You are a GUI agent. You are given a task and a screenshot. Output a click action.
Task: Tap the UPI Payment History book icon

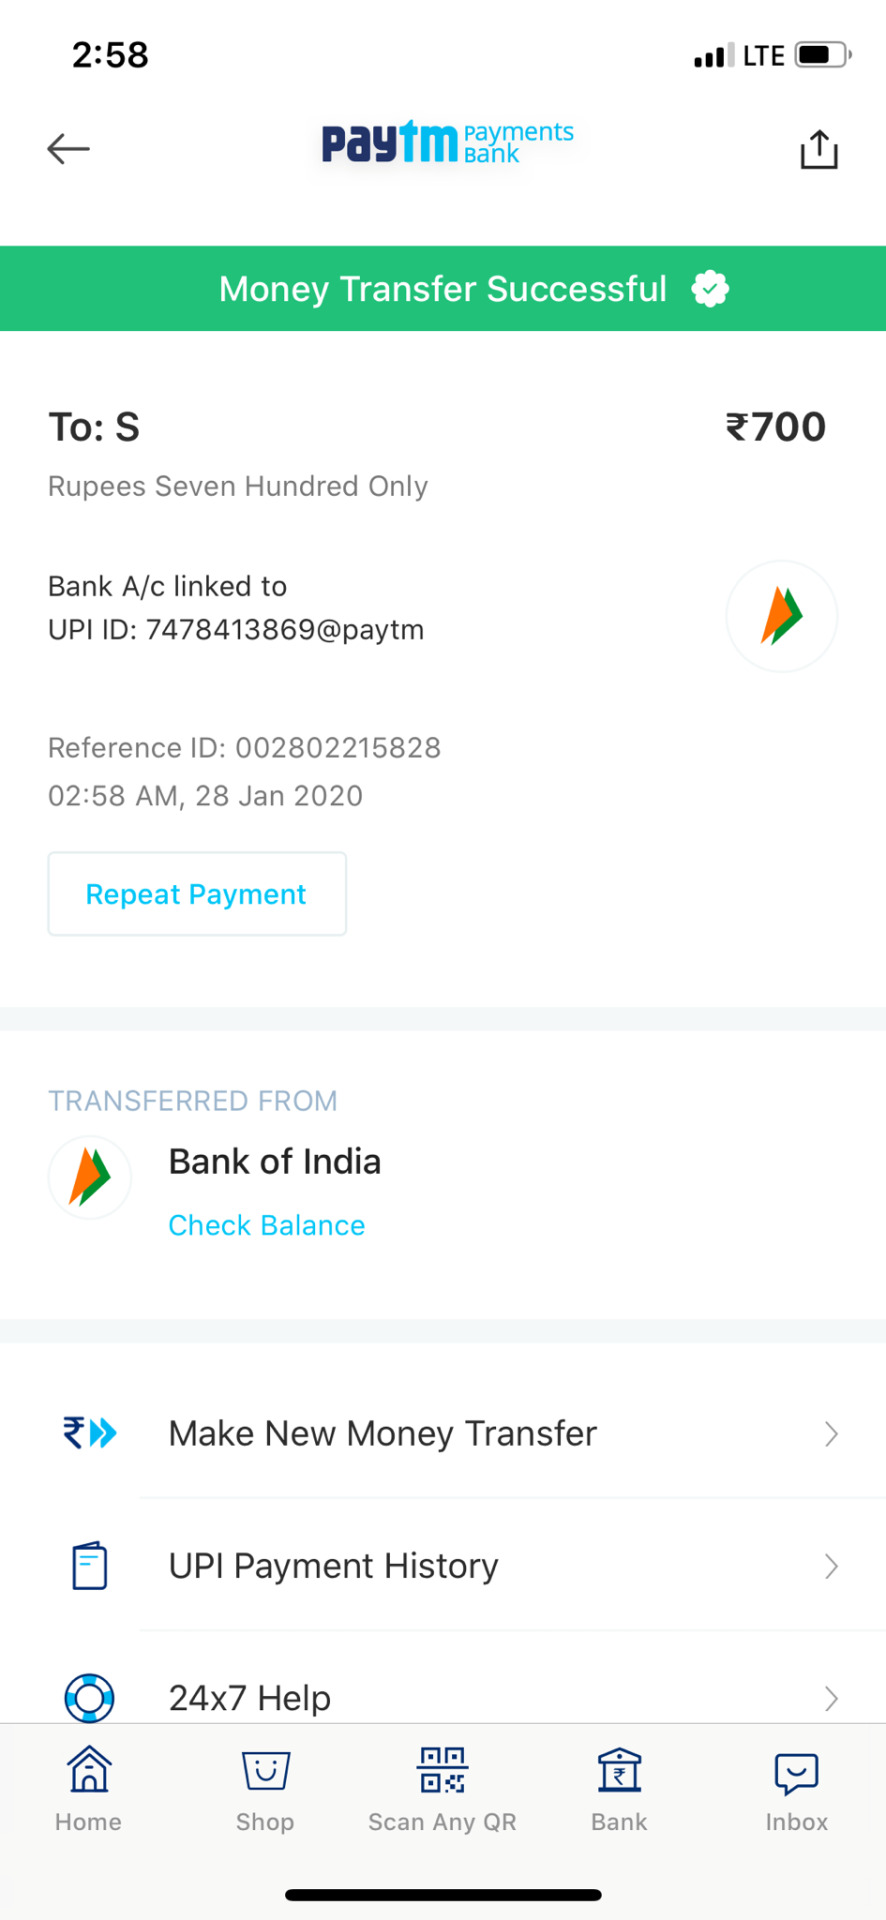tap(90, 1565)
